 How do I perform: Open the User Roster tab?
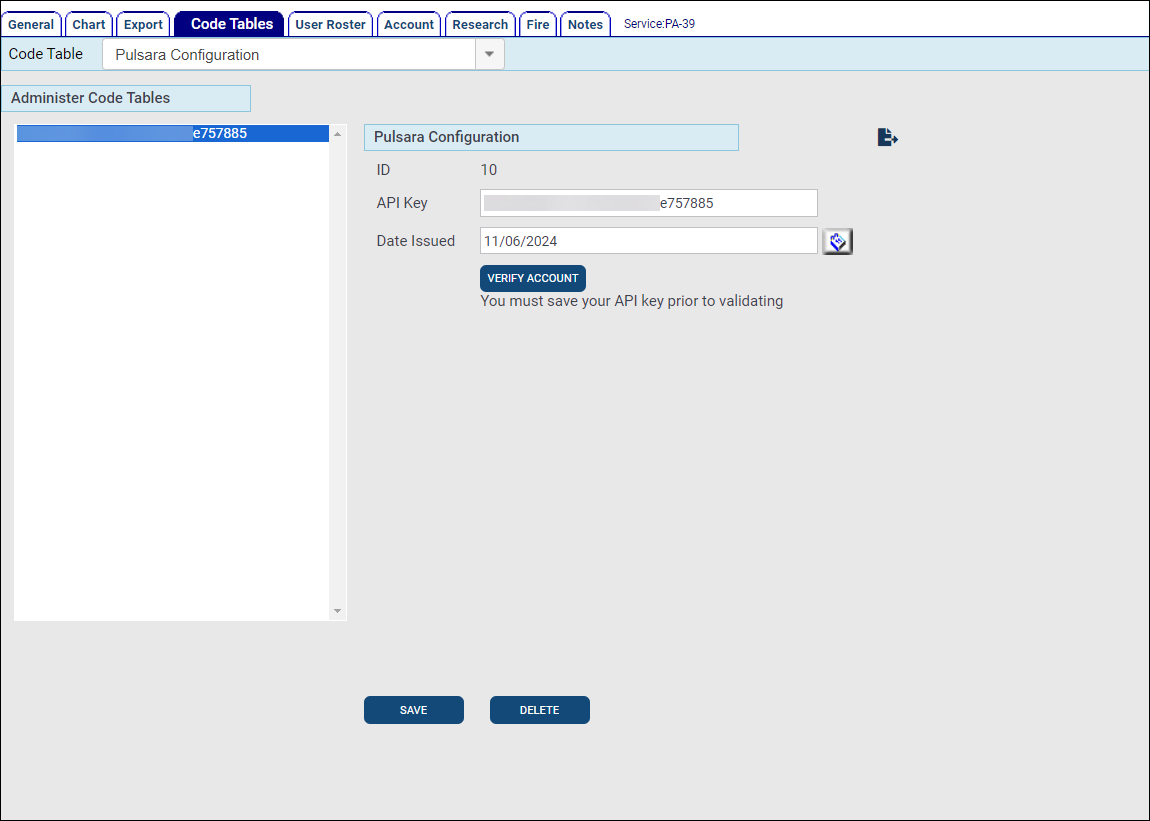(330, 24)
